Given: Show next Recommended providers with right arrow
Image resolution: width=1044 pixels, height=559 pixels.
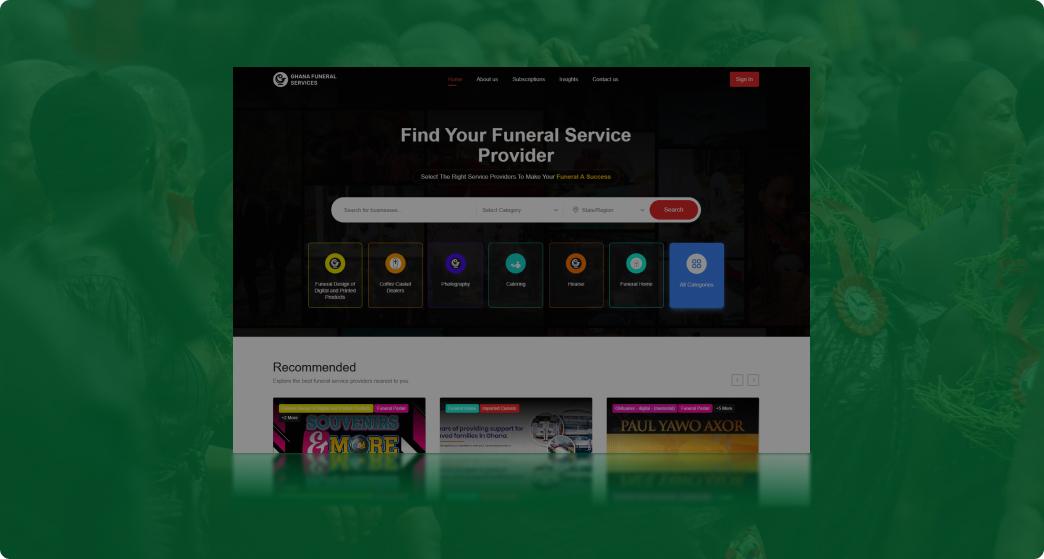Looking at the screenshot, I should (753, 380).
